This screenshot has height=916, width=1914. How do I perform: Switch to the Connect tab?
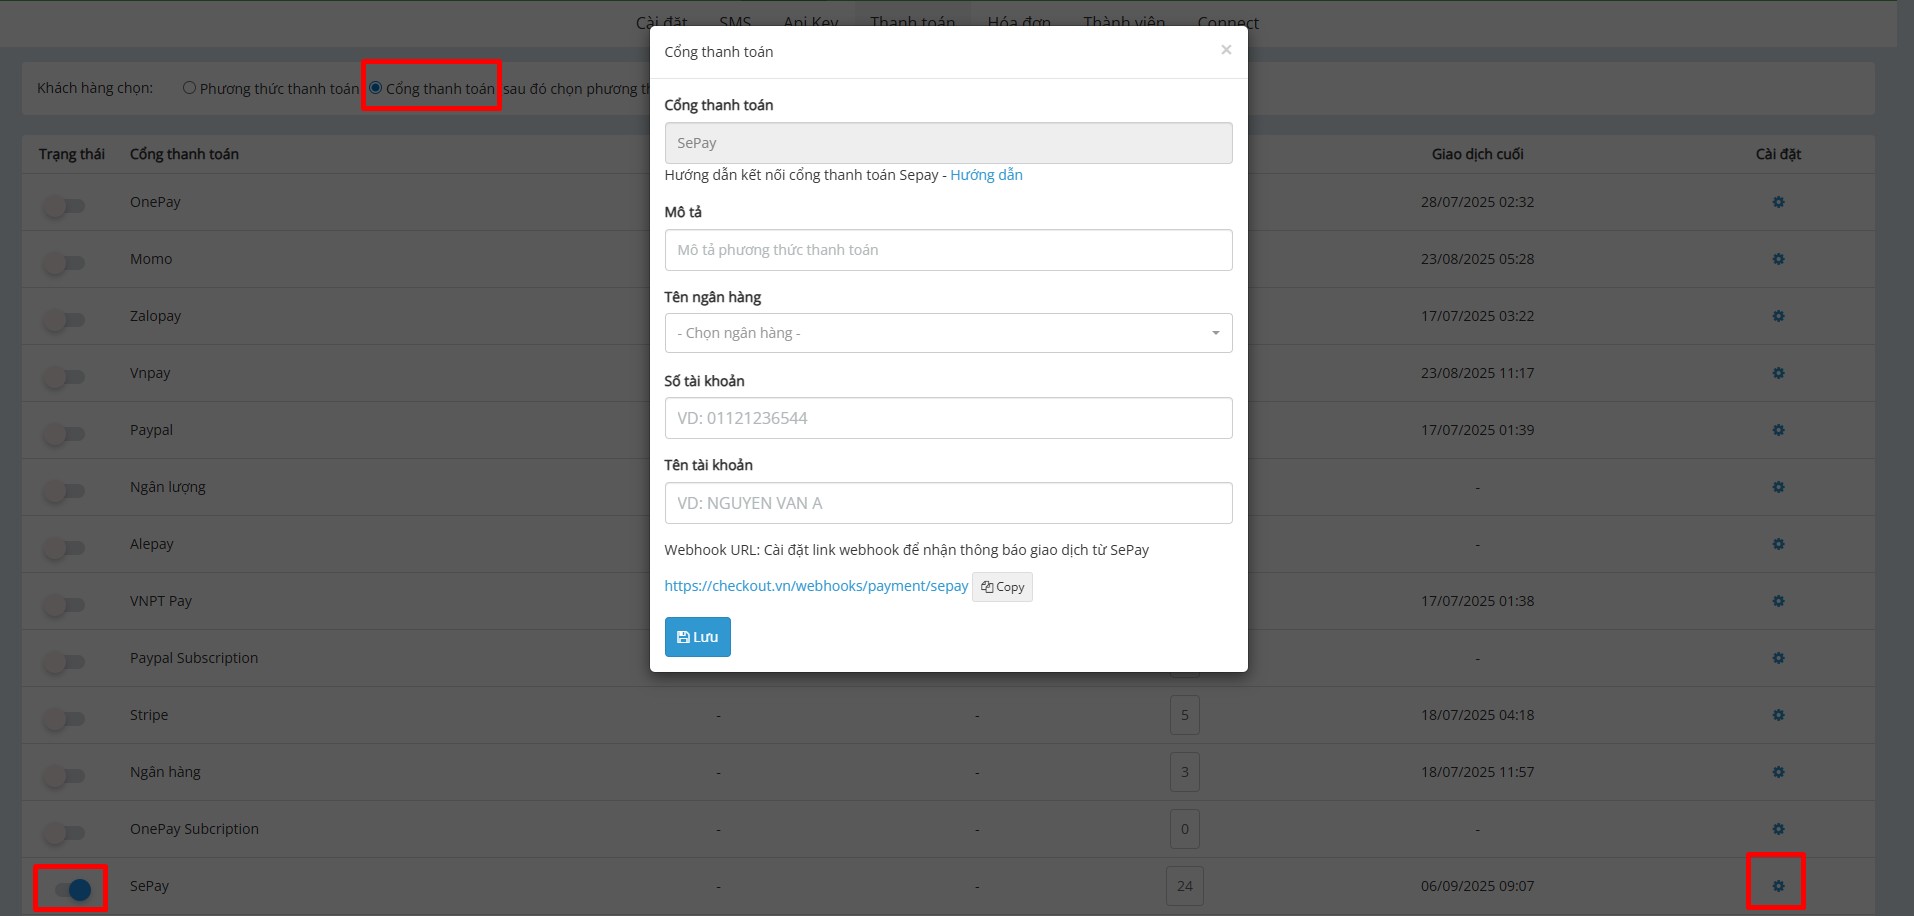[1228, 22]
